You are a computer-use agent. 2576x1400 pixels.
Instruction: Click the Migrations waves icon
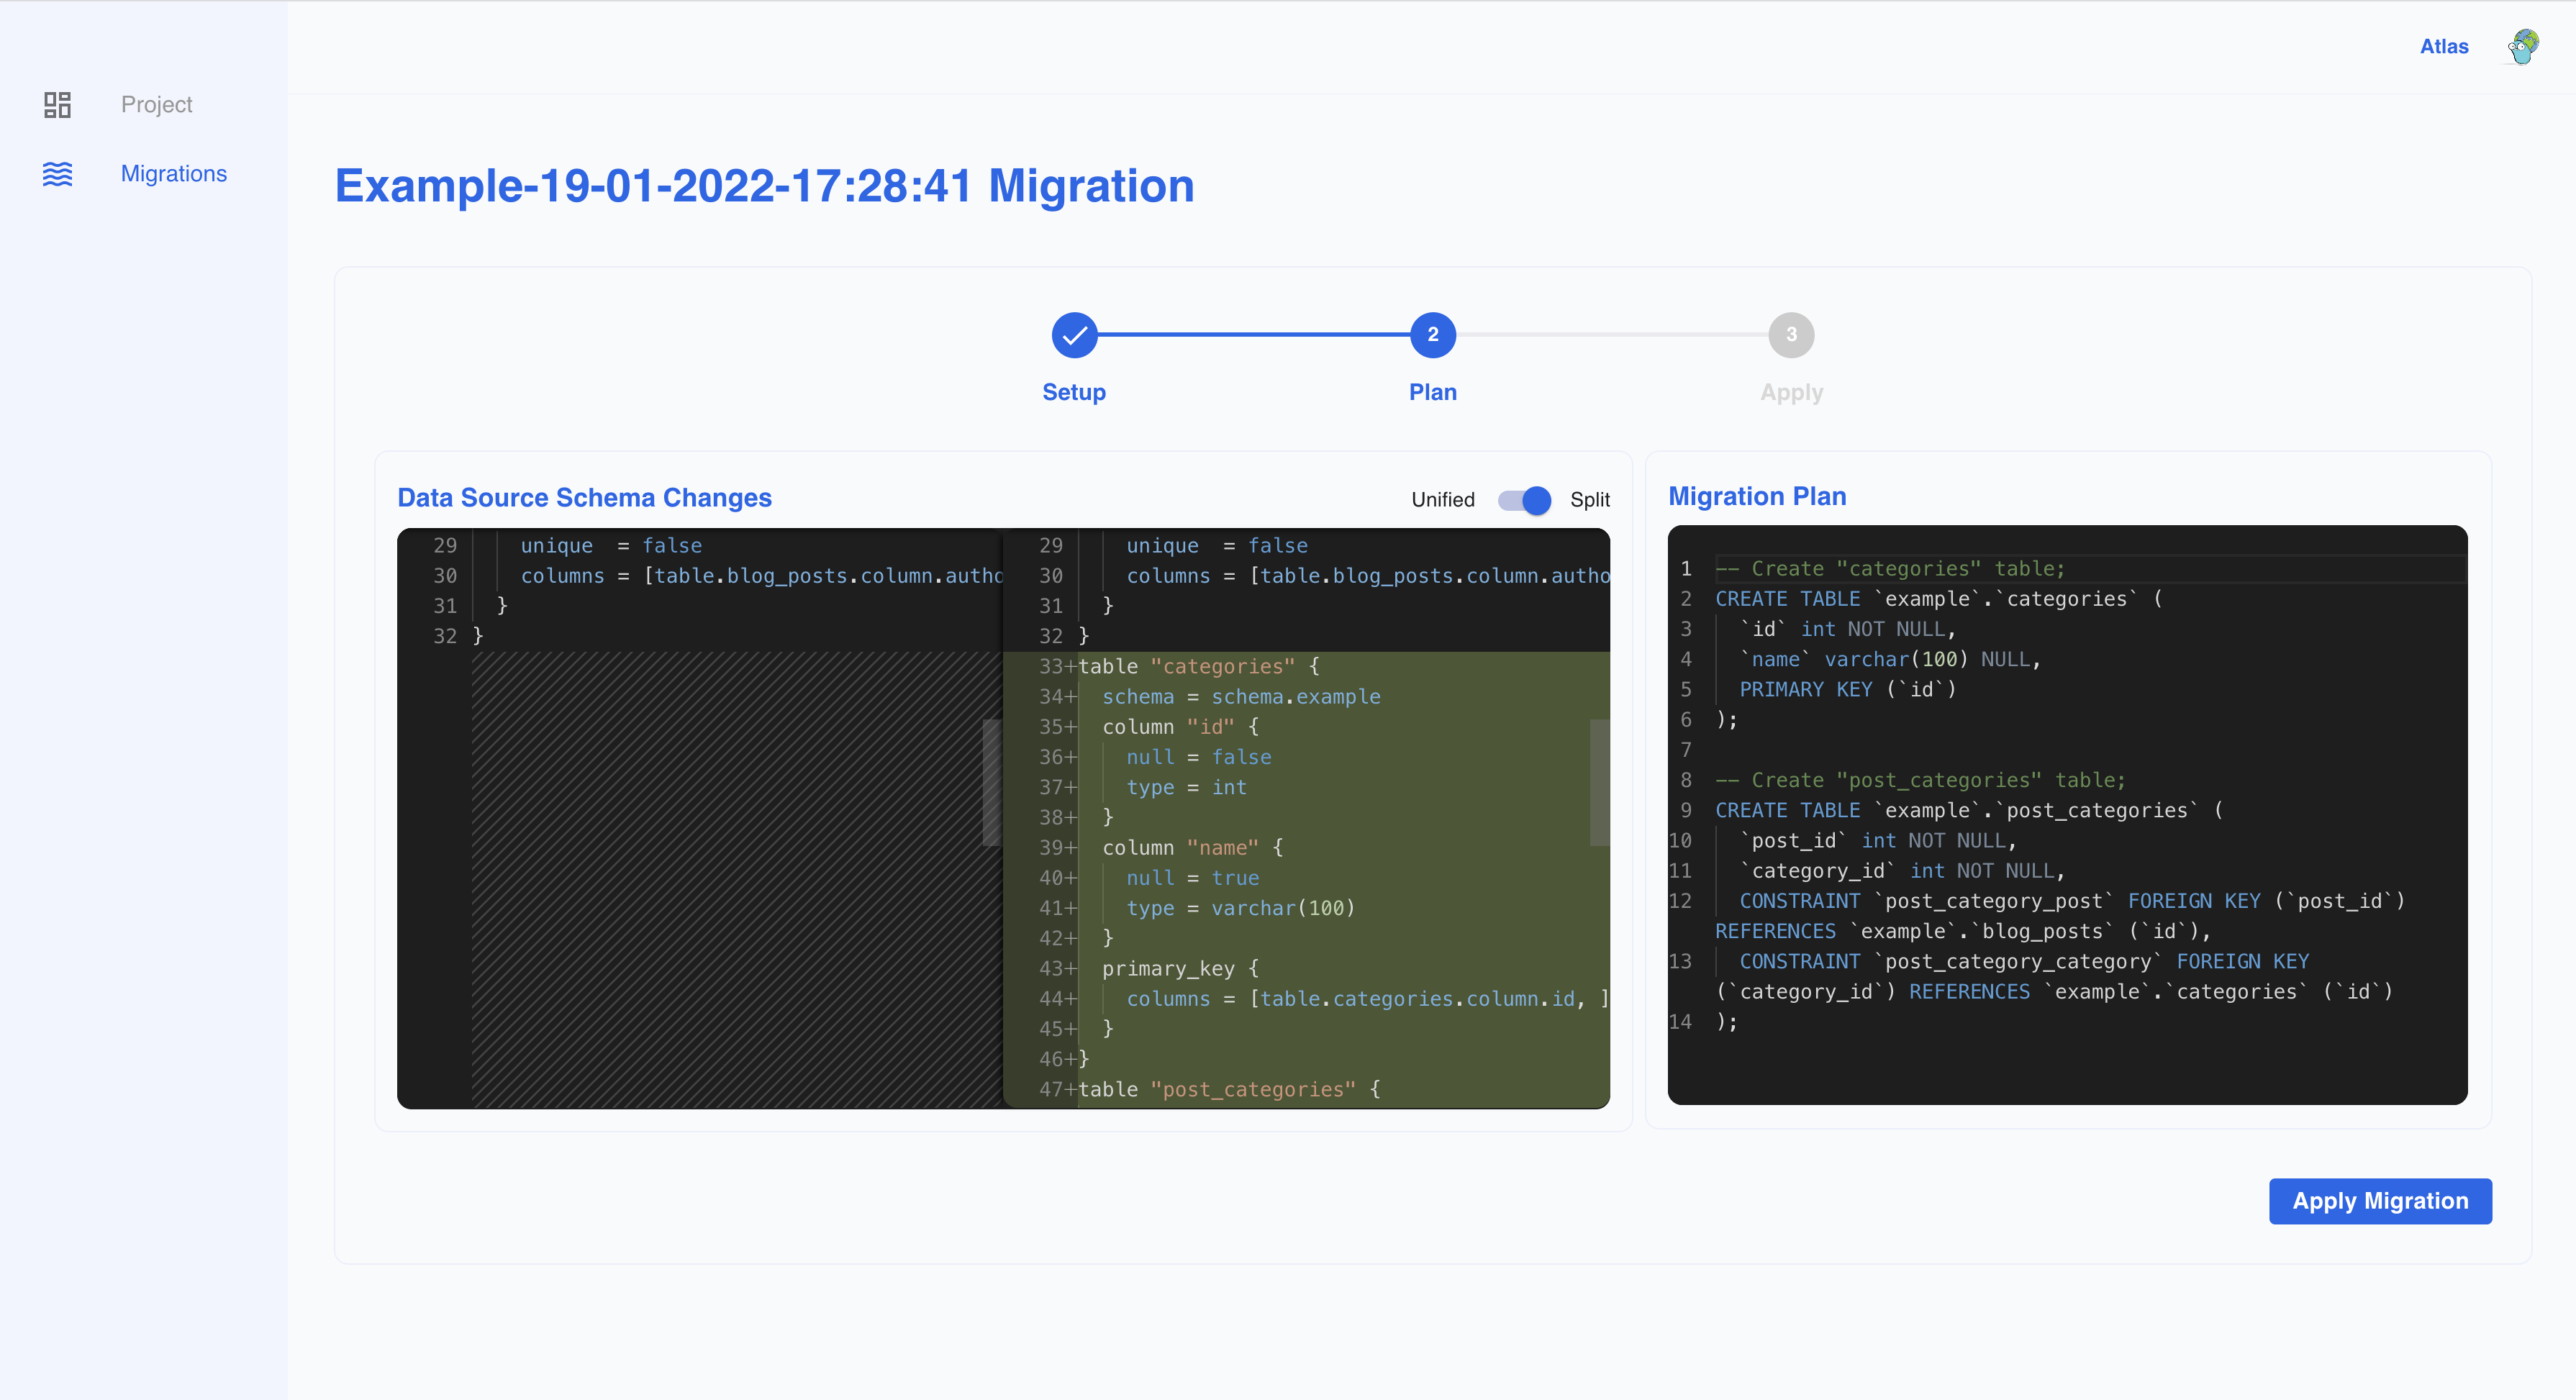click(58, 174)
